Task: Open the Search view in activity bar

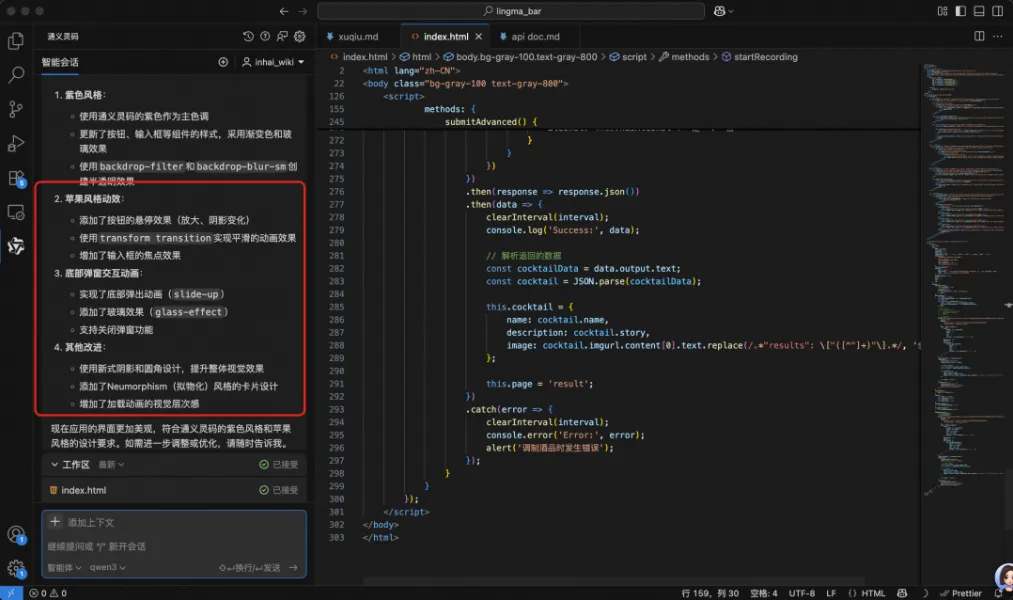Action: point(16,75)
